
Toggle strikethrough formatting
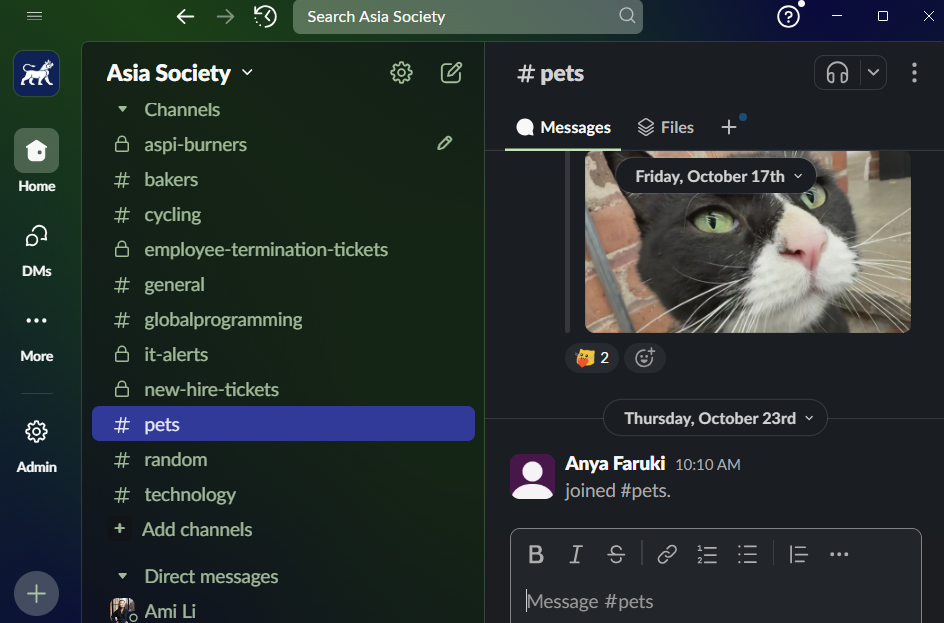(616, 554)
